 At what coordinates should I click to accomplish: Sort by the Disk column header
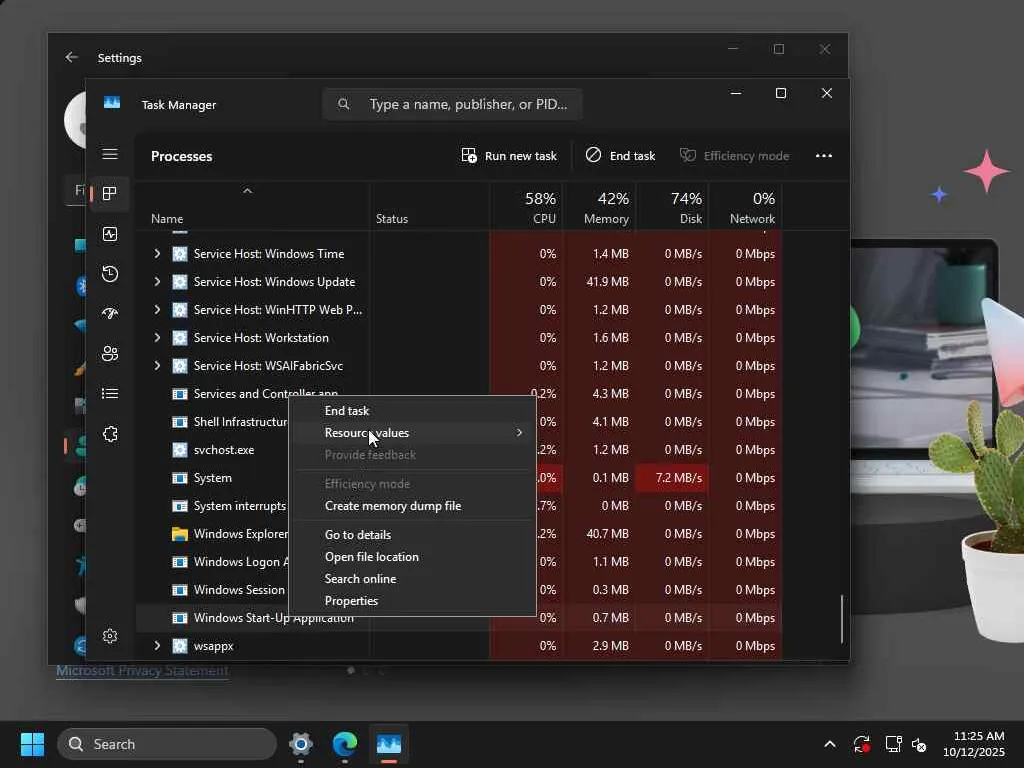point(673,207)
